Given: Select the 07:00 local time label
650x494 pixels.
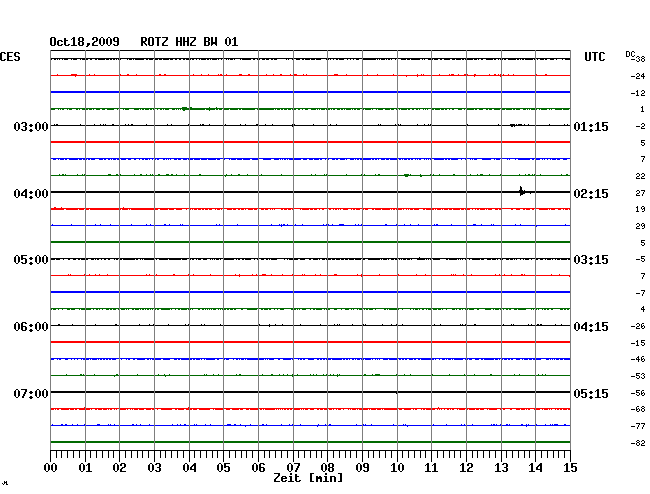Looking at the screenshot, I should pyautogui.click(x=31, y=394).
